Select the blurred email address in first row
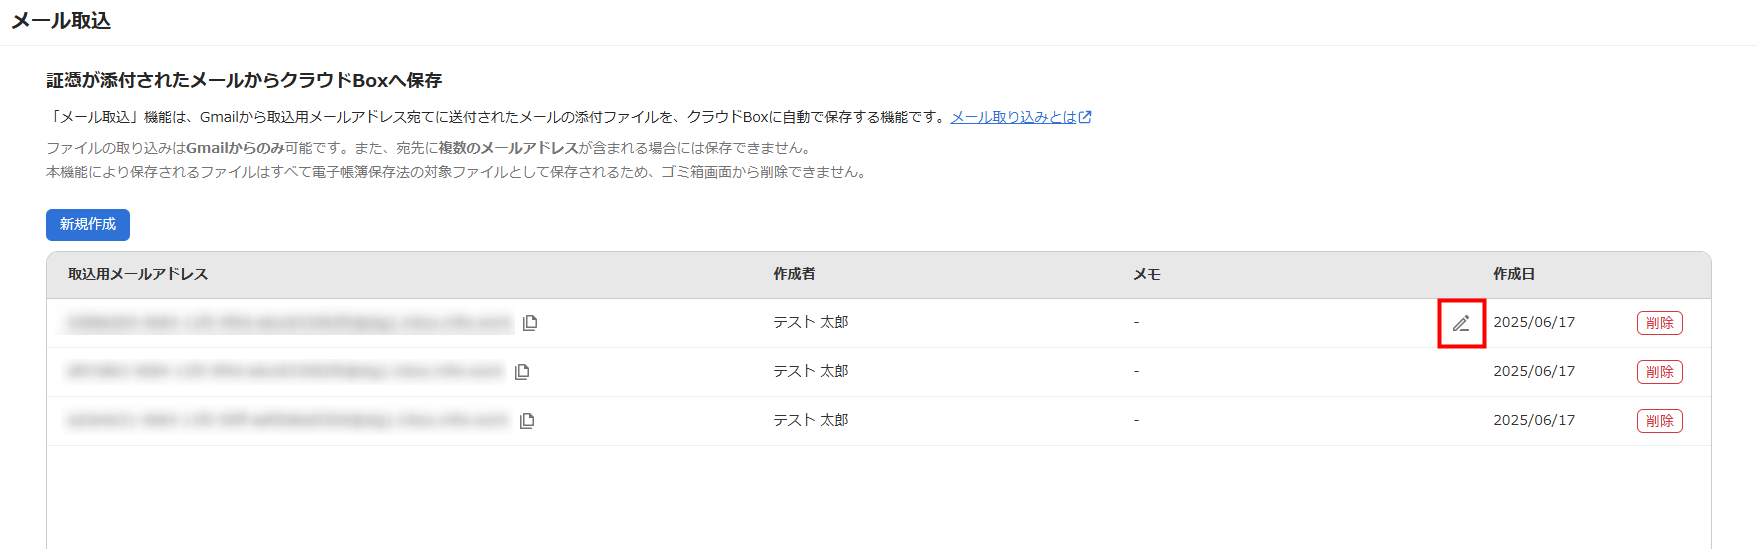This screenshot has height=549, width=1757. point(289,322)
